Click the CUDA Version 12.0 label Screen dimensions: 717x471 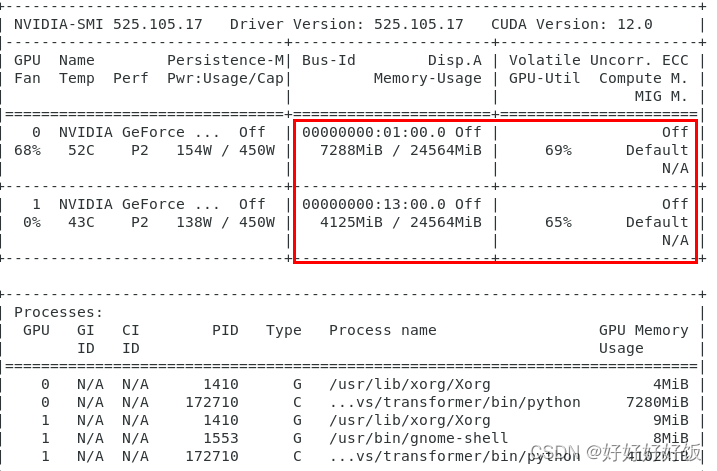(571, 24)
